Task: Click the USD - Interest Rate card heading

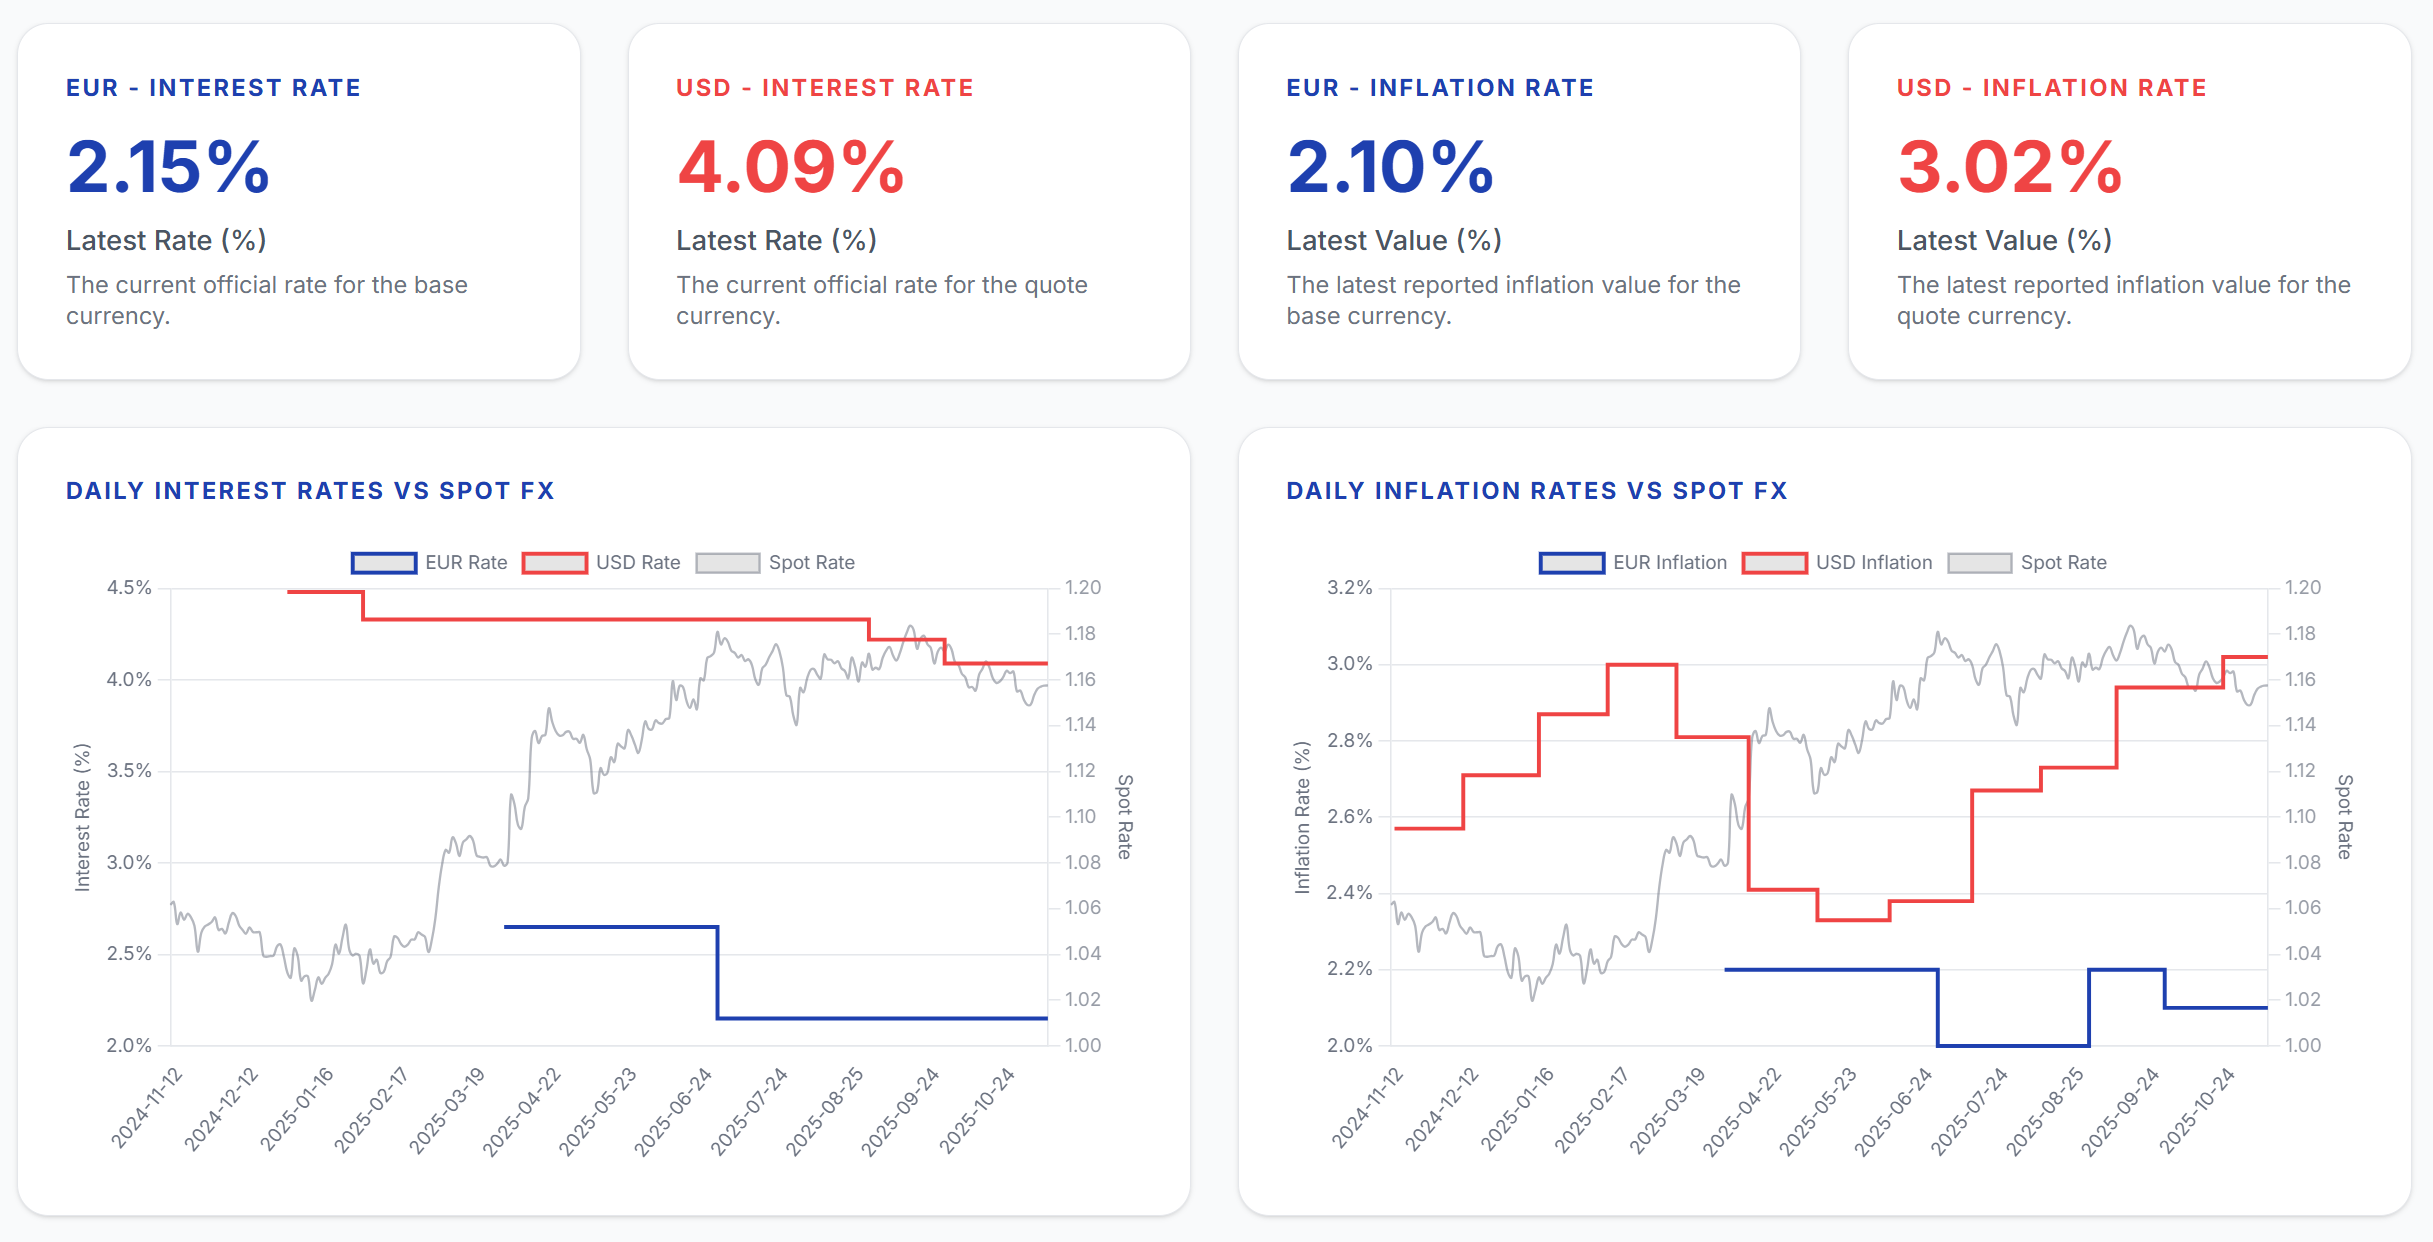Action: pyautogui.click(x=824, y=88)
